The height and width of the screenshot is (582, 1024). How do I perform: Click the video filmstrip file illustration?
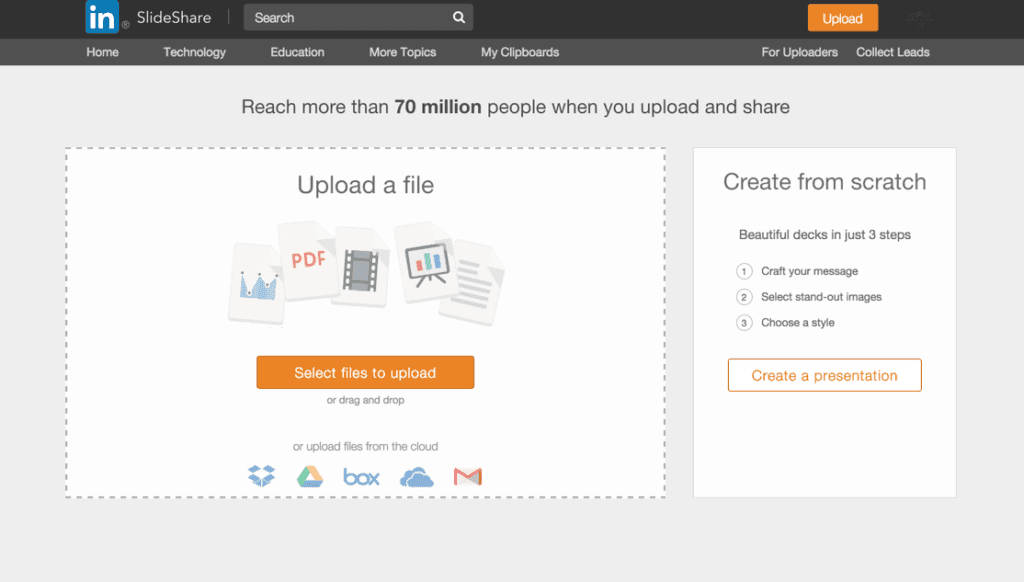click(x=361, y=268)
